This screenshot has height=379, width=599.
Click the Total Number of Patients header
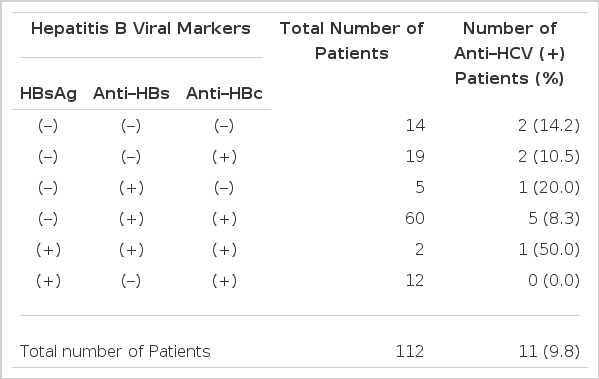[351, 41]
